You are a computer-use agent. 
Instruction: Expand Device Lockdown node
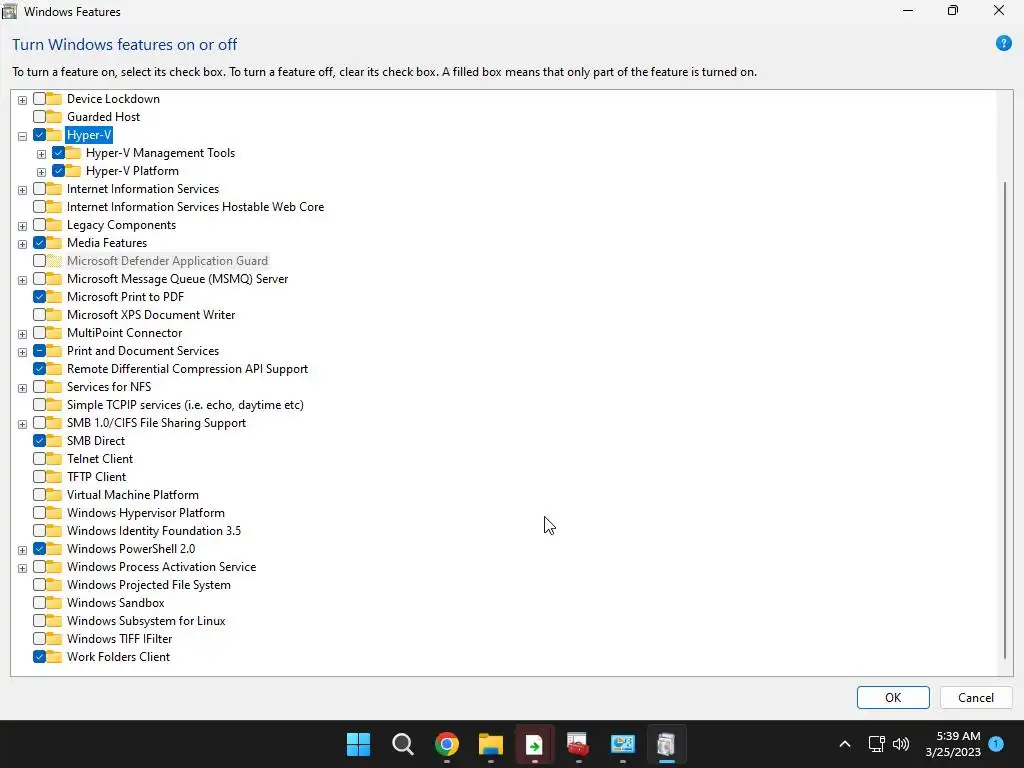coord(22,100)
